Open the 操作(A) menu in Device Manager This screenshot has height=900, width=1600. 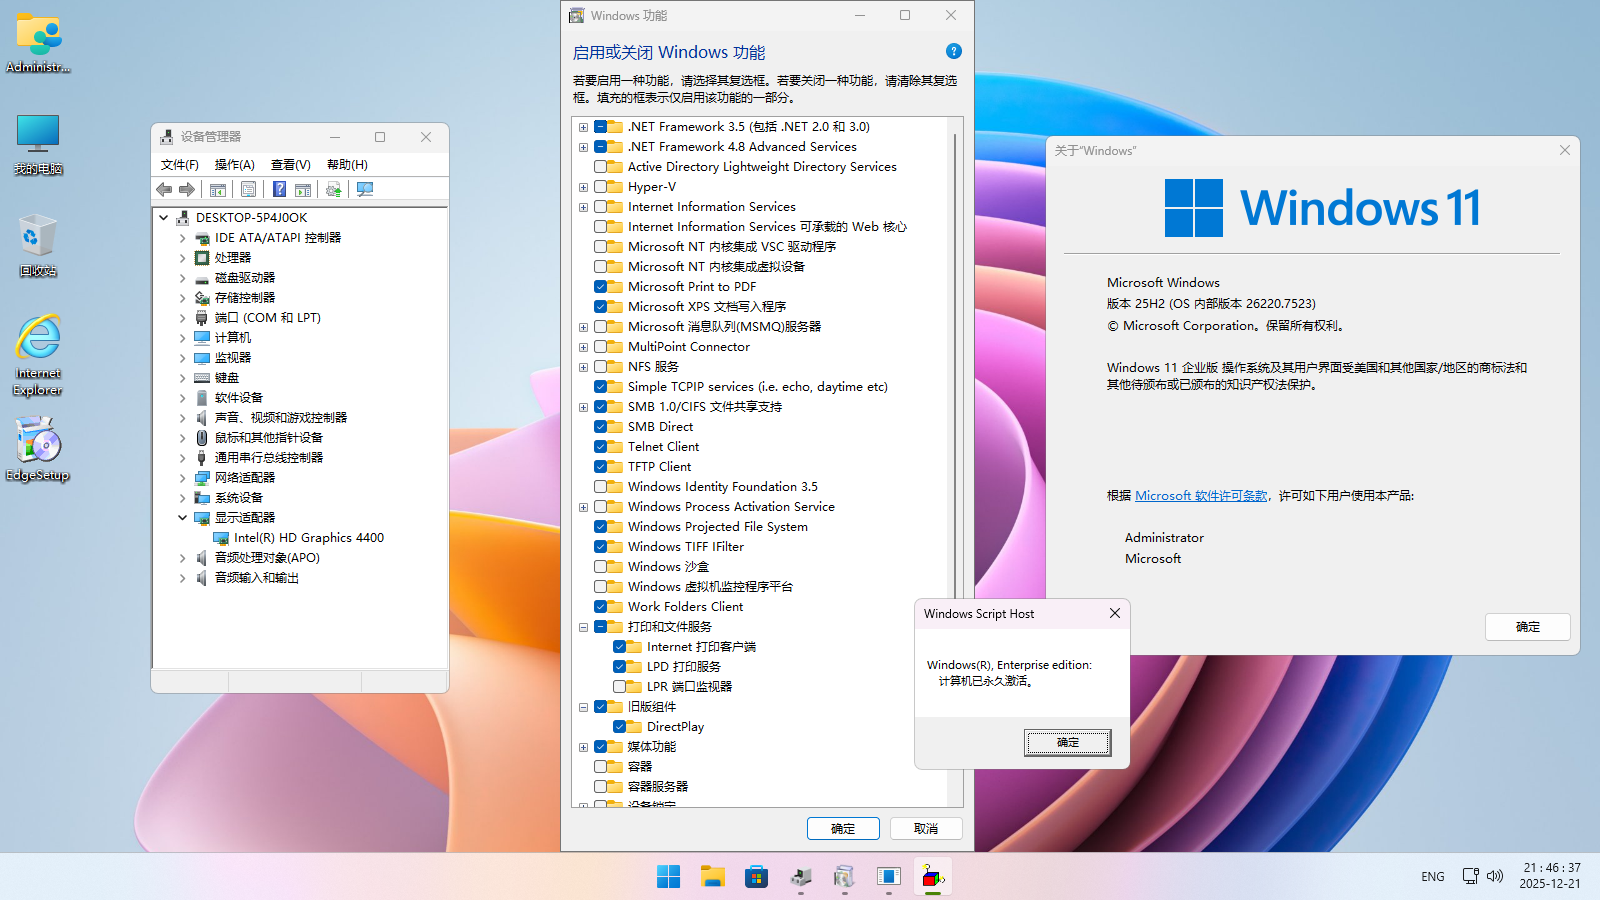pyautogui.click(x=235, y=165)
